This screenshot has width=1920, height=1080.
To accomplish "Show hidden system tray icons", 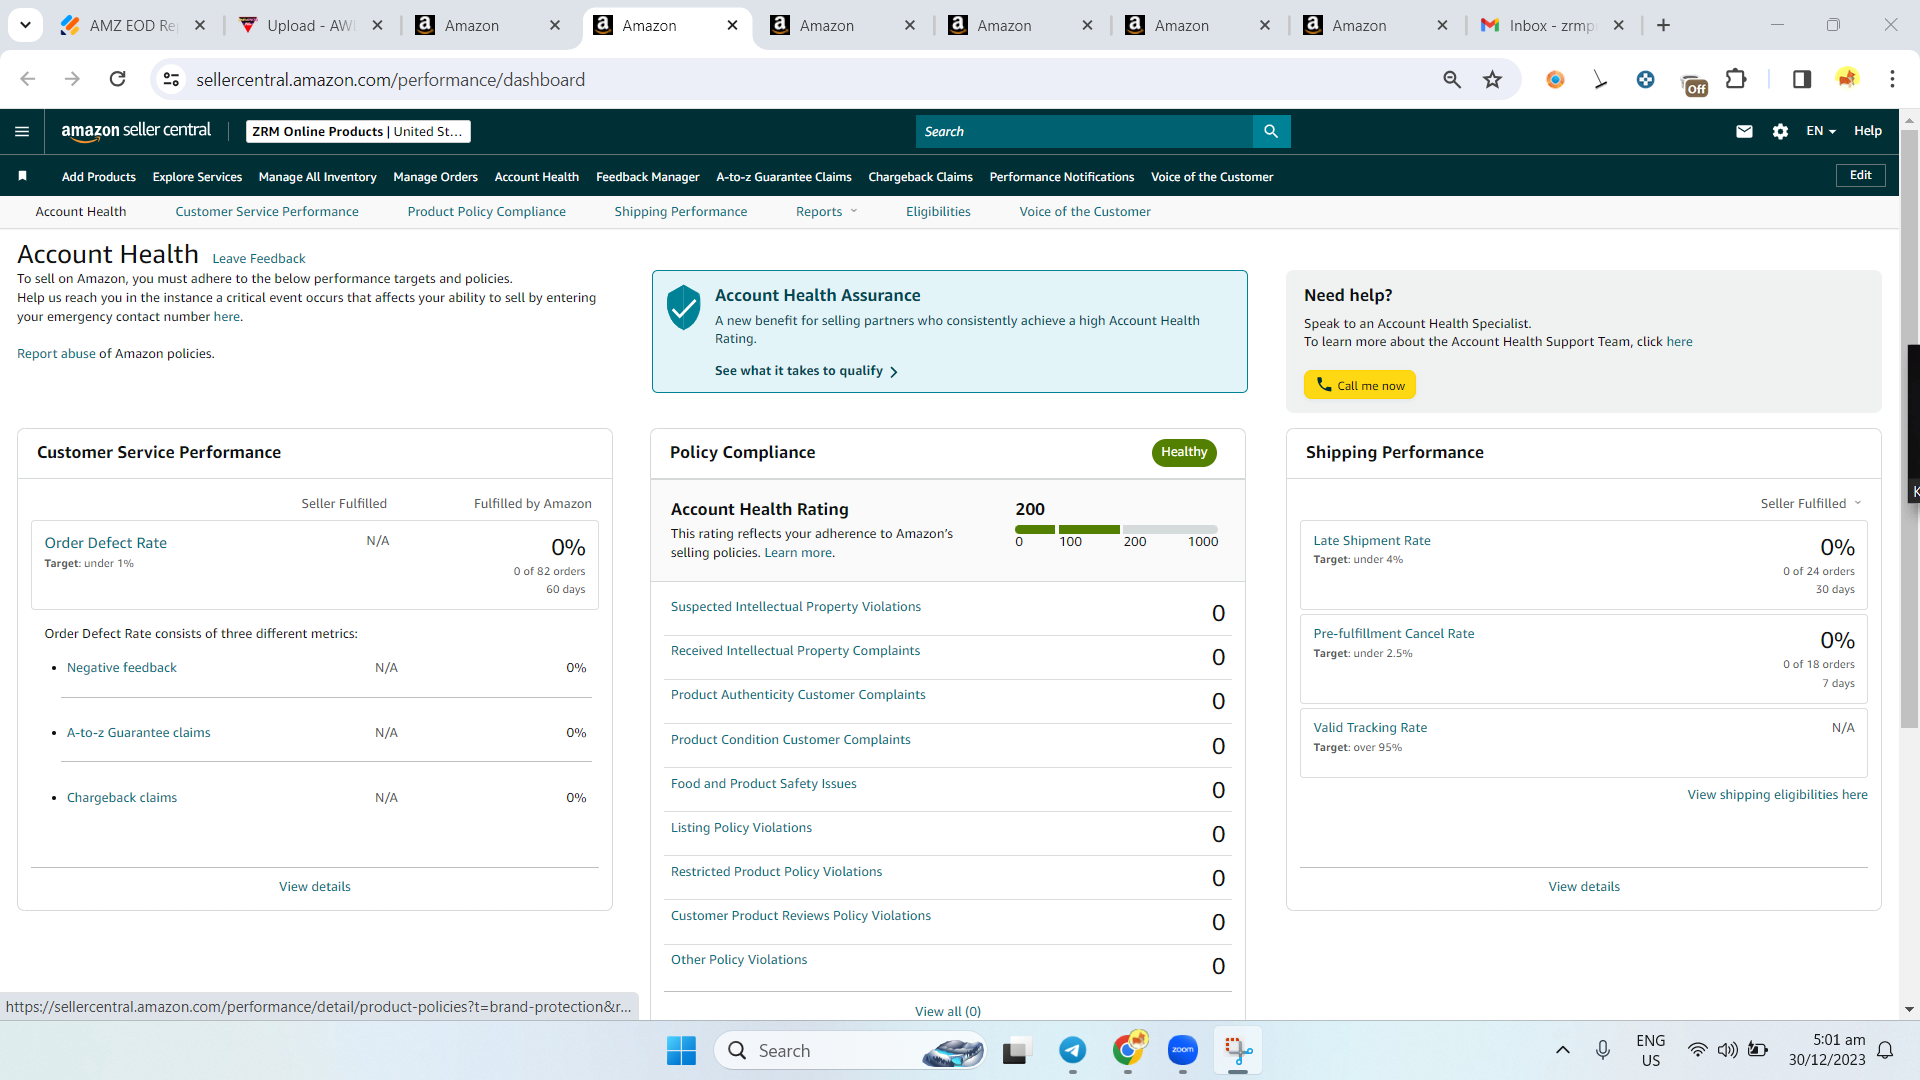I will [1562, 1050].
